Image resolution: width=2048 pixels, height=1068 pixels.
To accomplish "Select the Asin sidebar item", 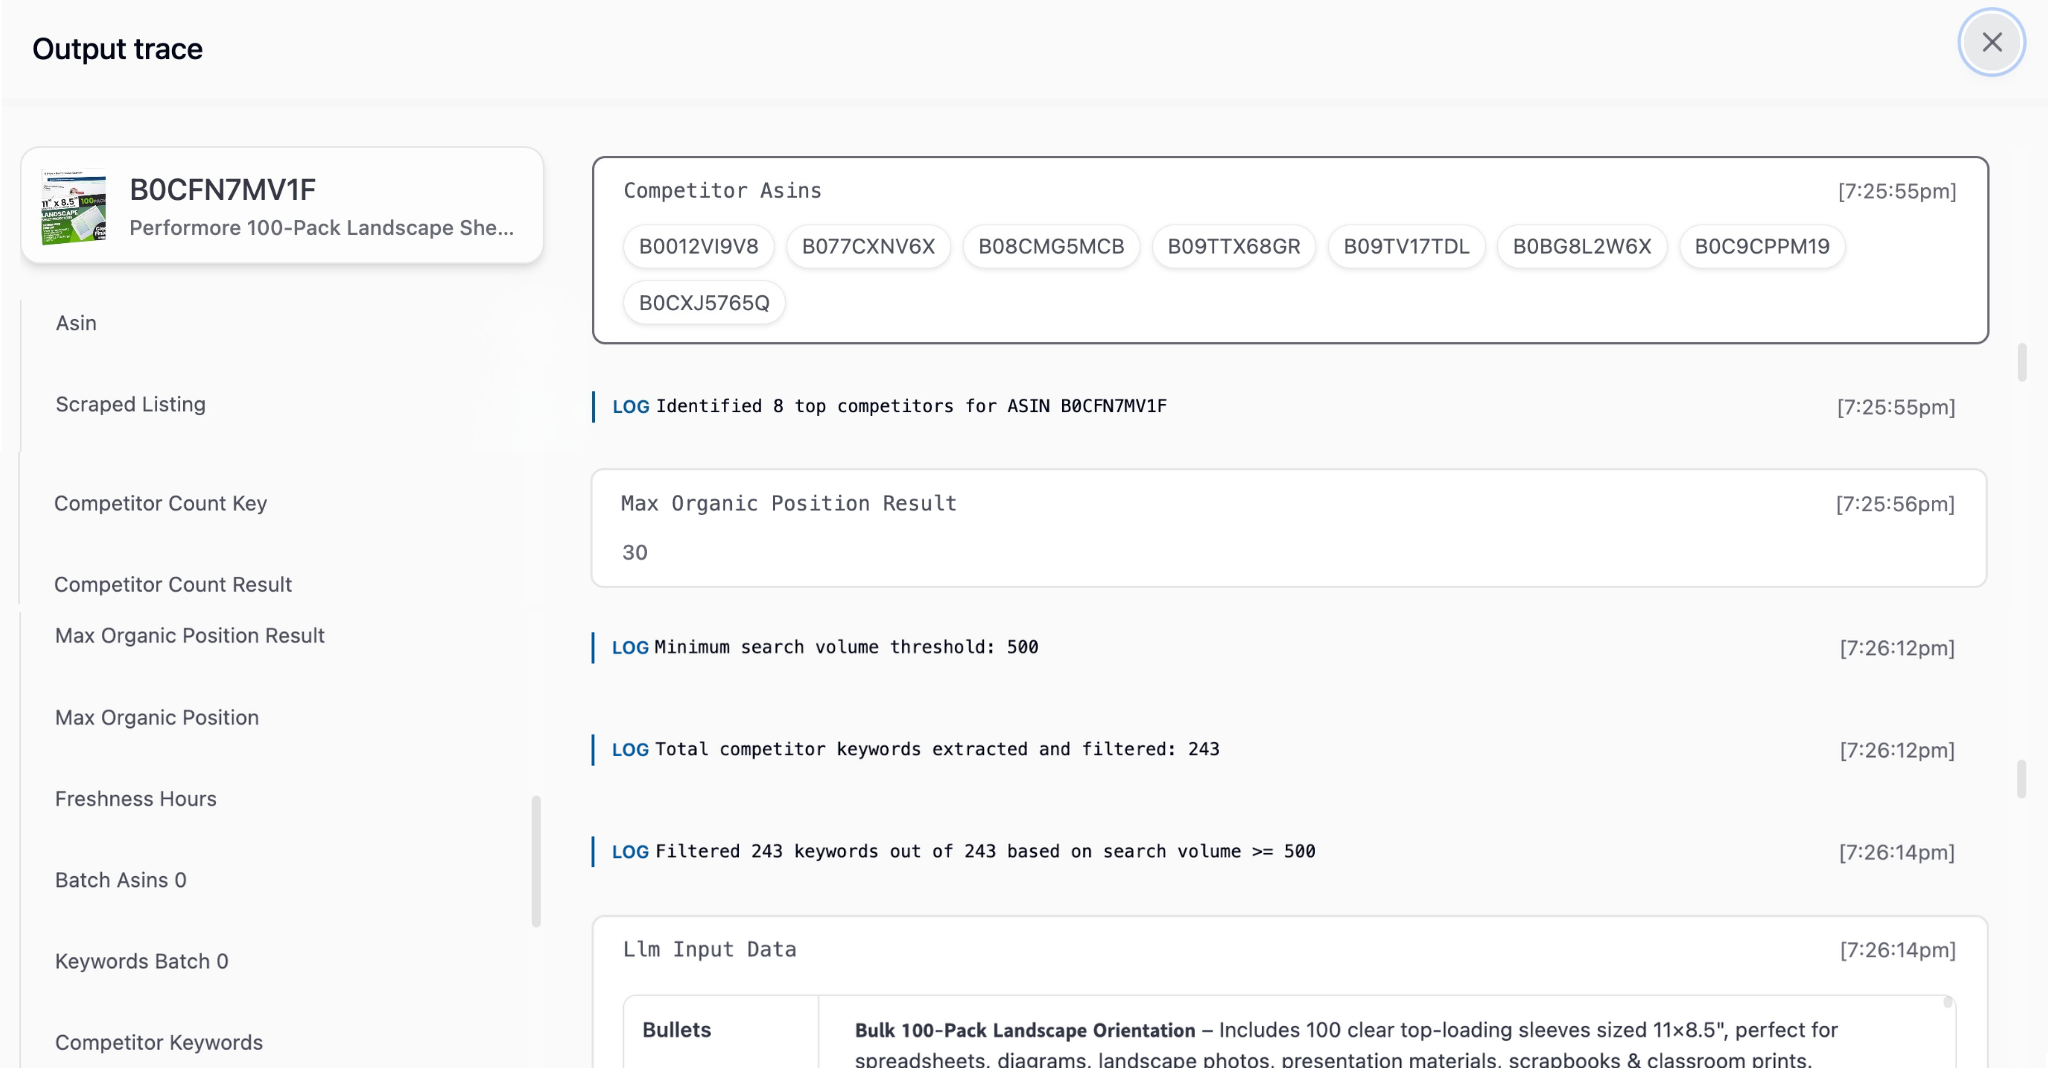I will pos(76,322).
